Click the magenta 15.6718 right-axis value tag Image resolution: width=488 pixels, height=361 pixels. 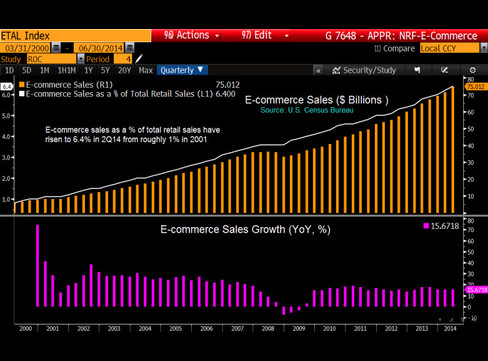click(476, 290)
